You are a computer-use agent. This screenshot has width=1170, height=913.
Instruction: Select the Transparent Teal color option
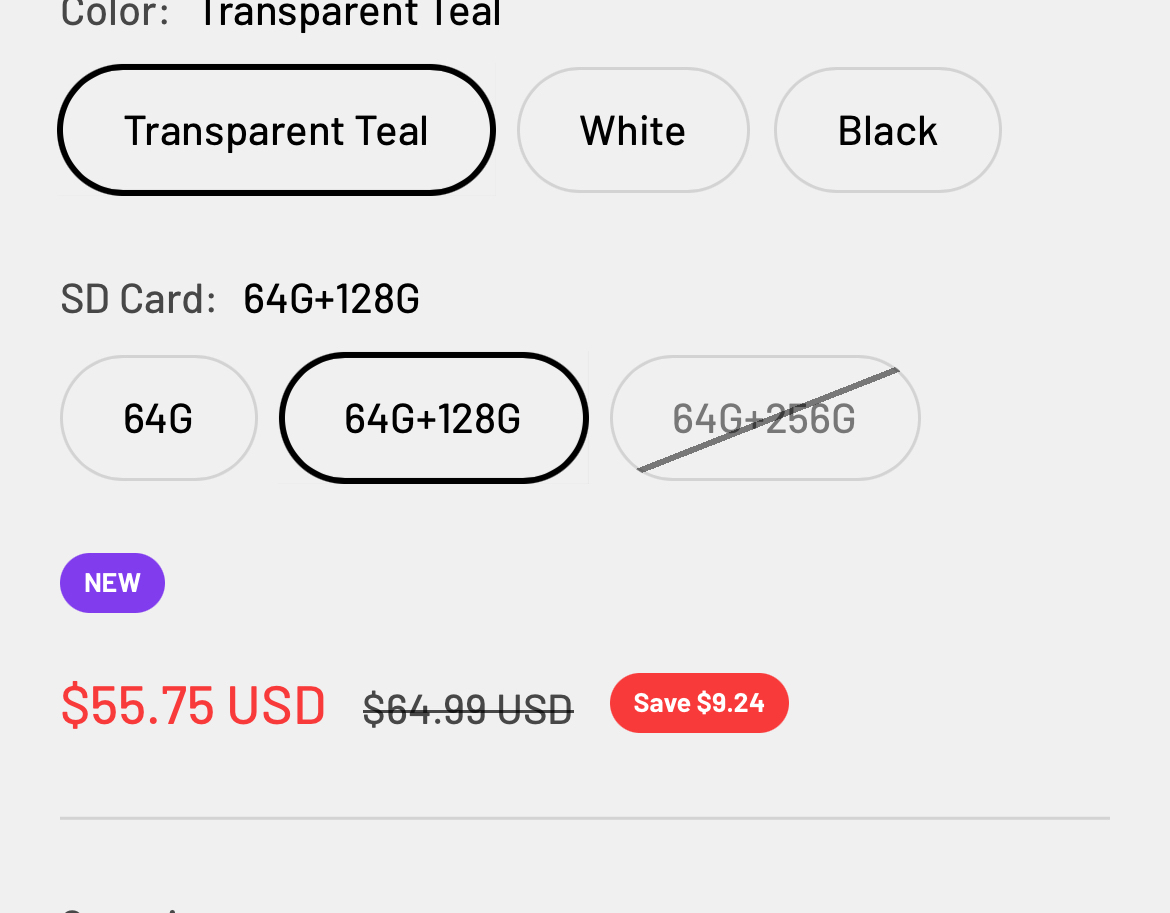pyautogui.click(x=276, y=130)
